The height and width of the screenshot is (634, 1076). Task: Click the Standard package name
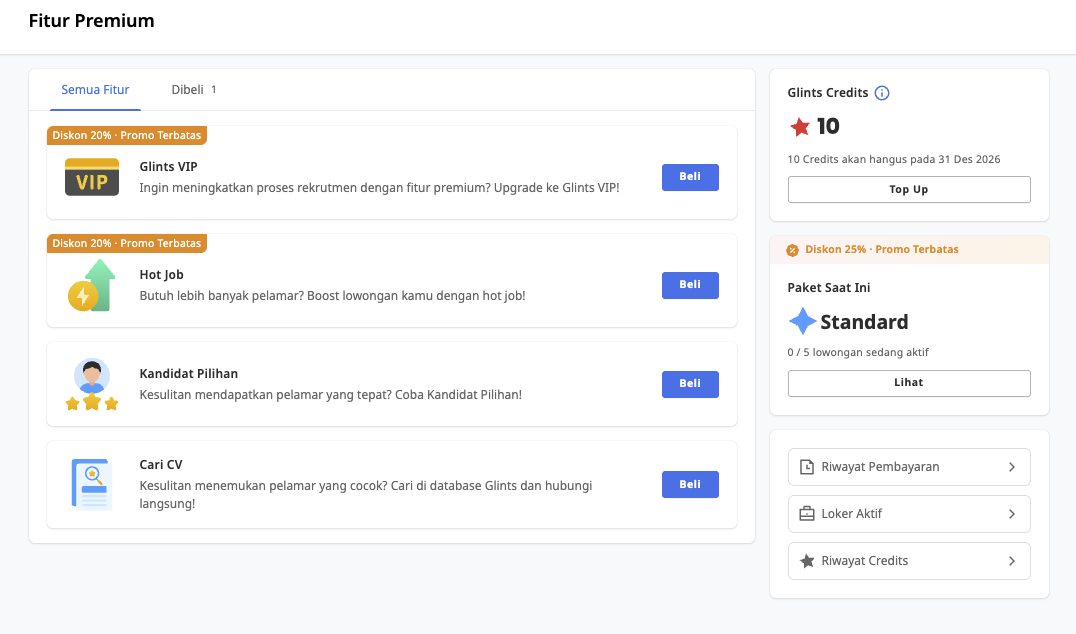[x=864, y=322]
